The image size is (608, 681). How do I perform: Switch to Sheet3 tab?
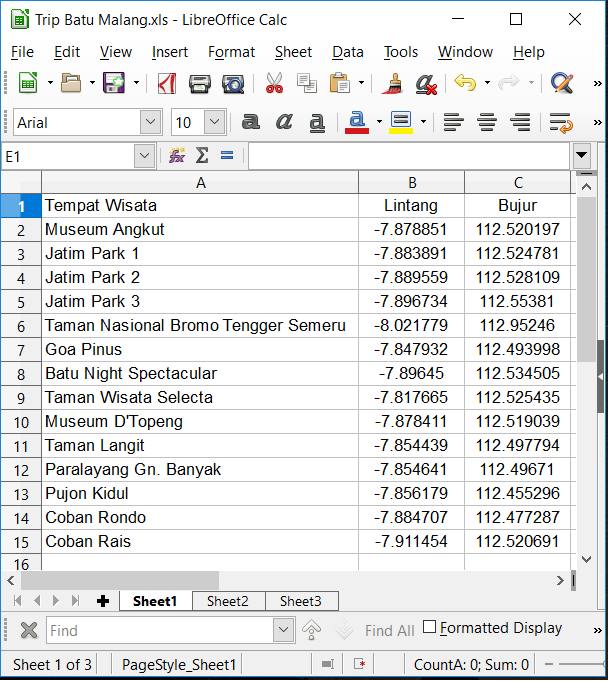301,601
